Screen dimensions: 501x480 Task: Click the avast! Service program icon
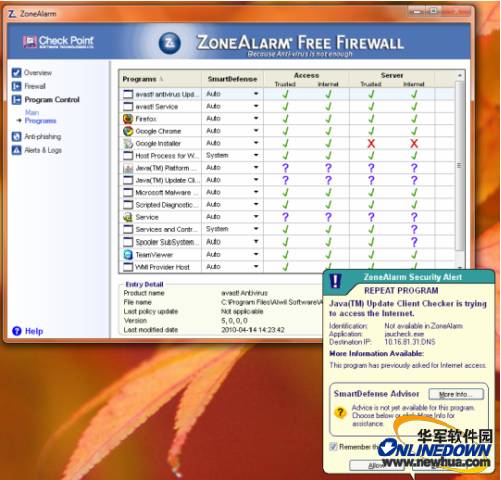[x=128, y=106]
